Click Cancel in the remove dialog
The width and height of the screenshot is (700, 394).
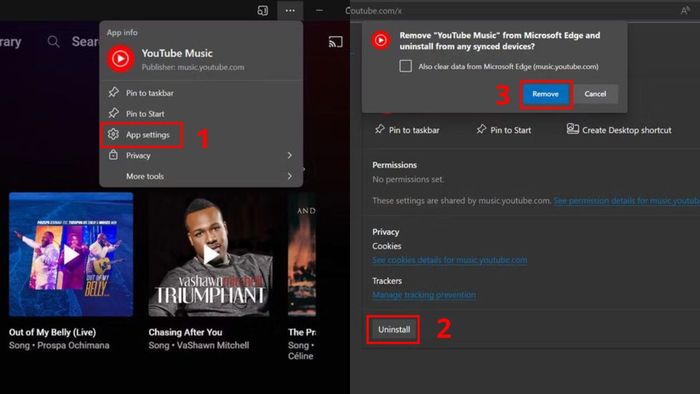pyautogui.click(x=595, y=94)
